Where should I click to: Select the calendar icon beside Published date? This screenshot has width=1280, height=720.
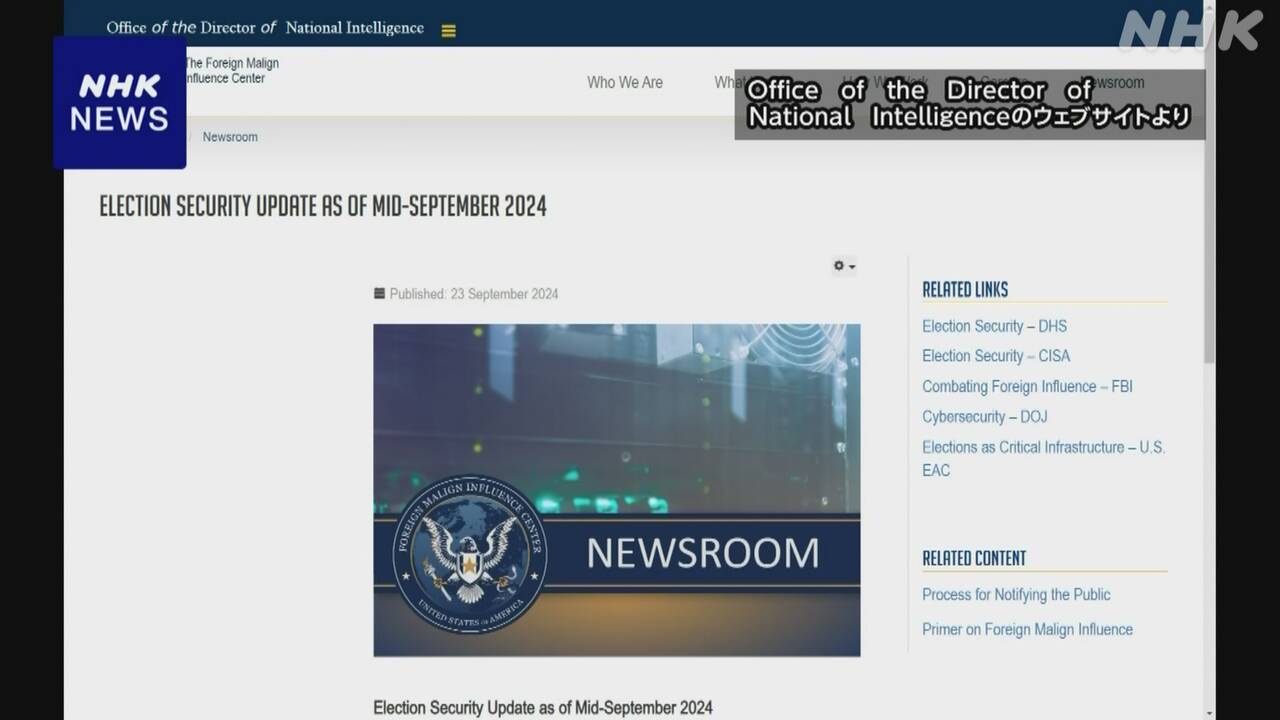tap(379, 293)
